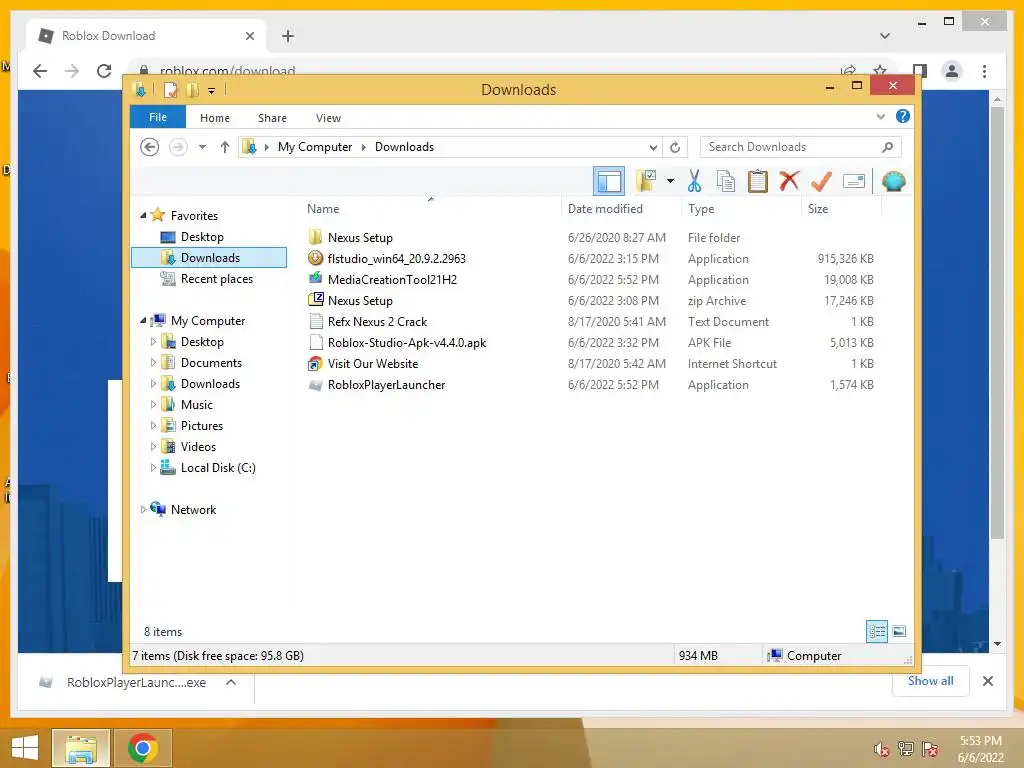Click the Search Downloads input field

[800, 147]
